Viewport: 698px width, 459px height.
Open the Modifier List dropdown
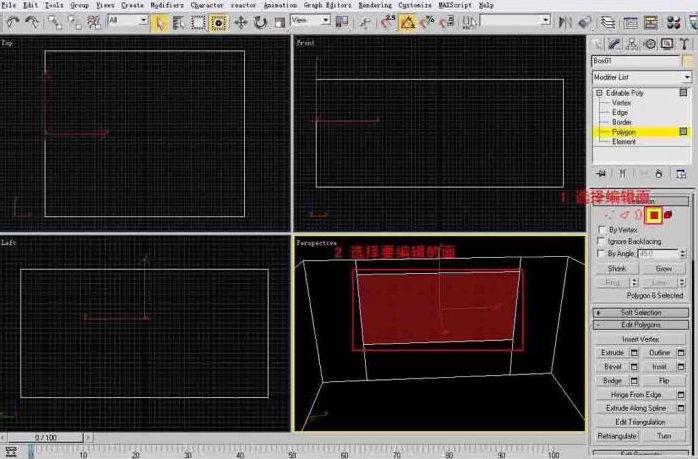641,77
